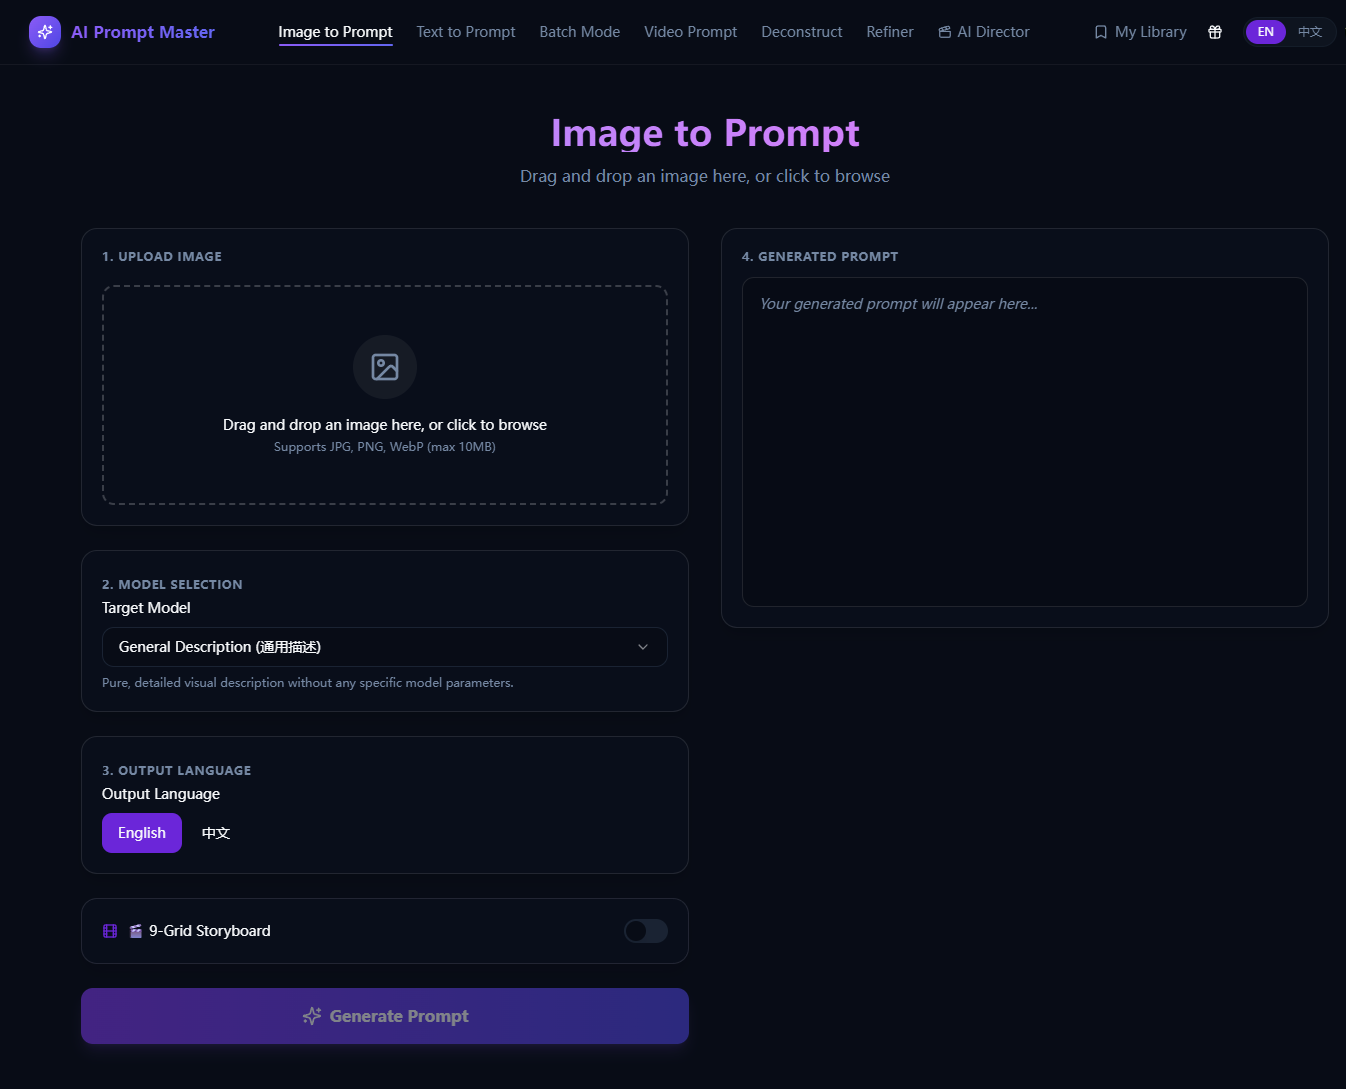
Task: Select 中文 as the output language
Action: point(215,832)
